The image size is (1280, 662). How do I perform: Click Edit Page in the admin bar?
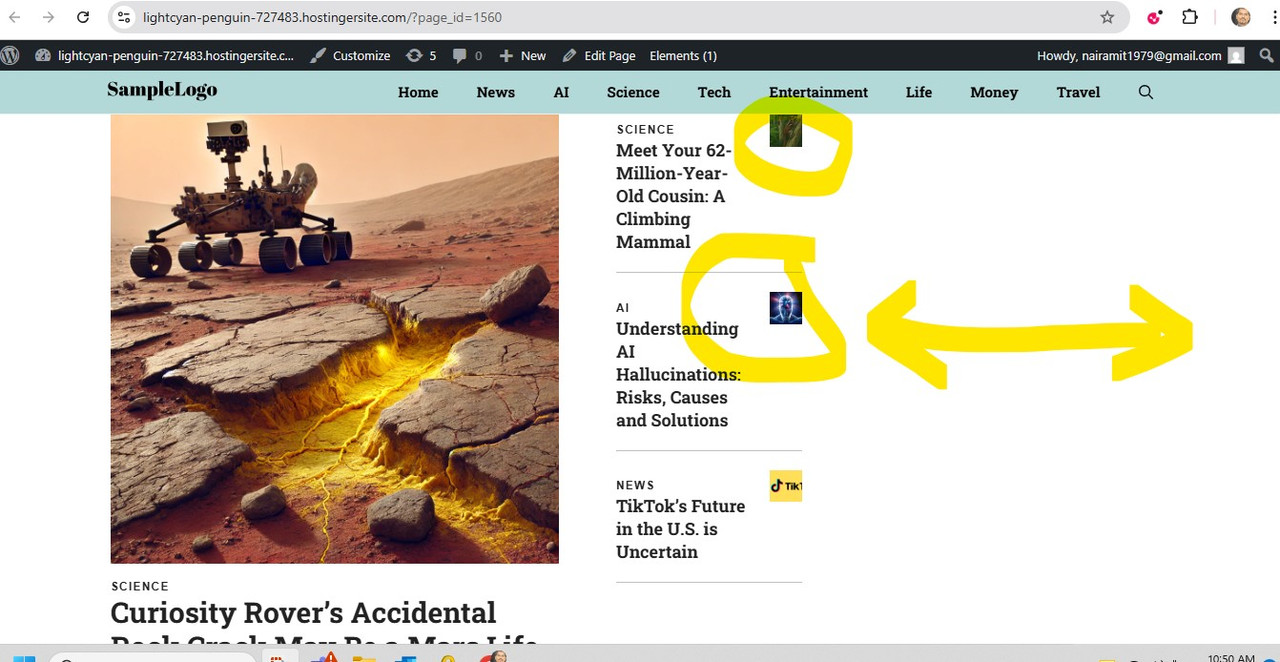[599, 56]
